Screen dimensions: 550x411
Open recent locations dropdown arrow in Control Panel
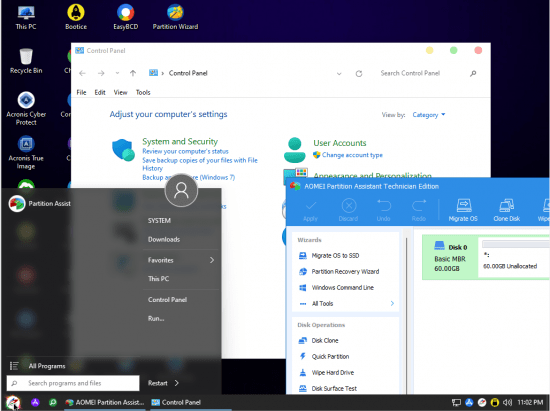pos(118,73)
